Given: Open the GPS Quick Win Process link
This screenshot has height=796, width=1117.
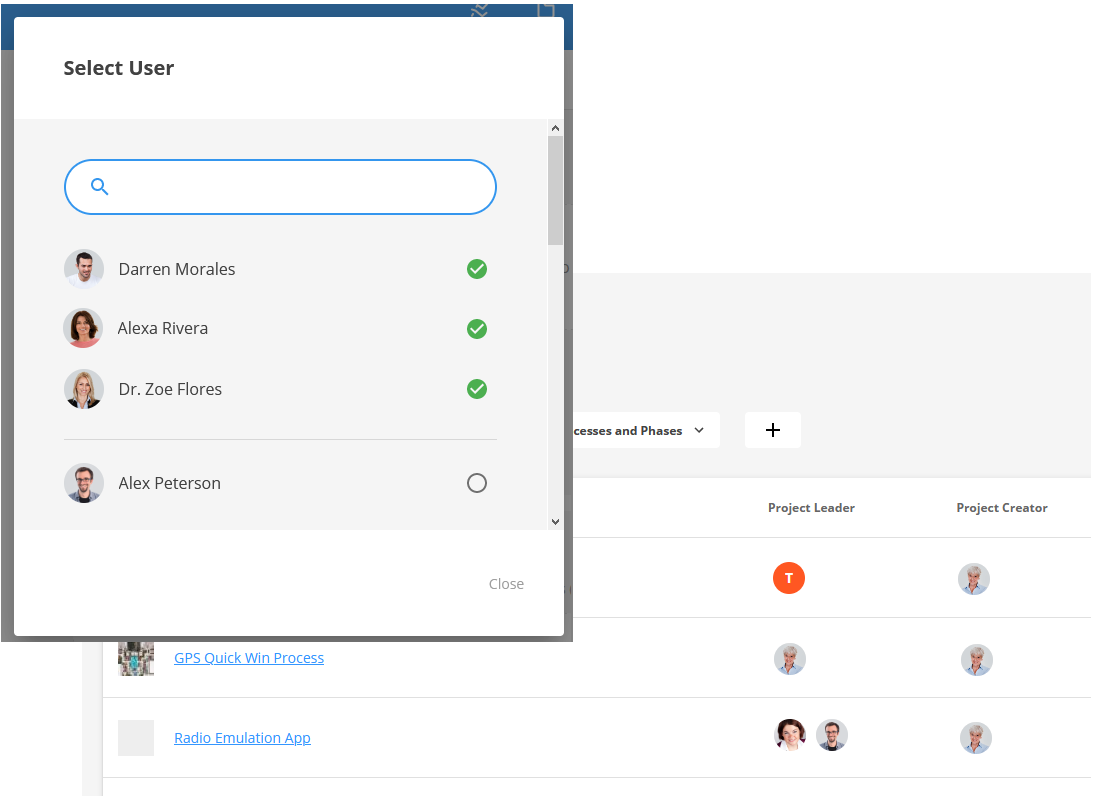Looking at the screenshot, I should [249, 658].
